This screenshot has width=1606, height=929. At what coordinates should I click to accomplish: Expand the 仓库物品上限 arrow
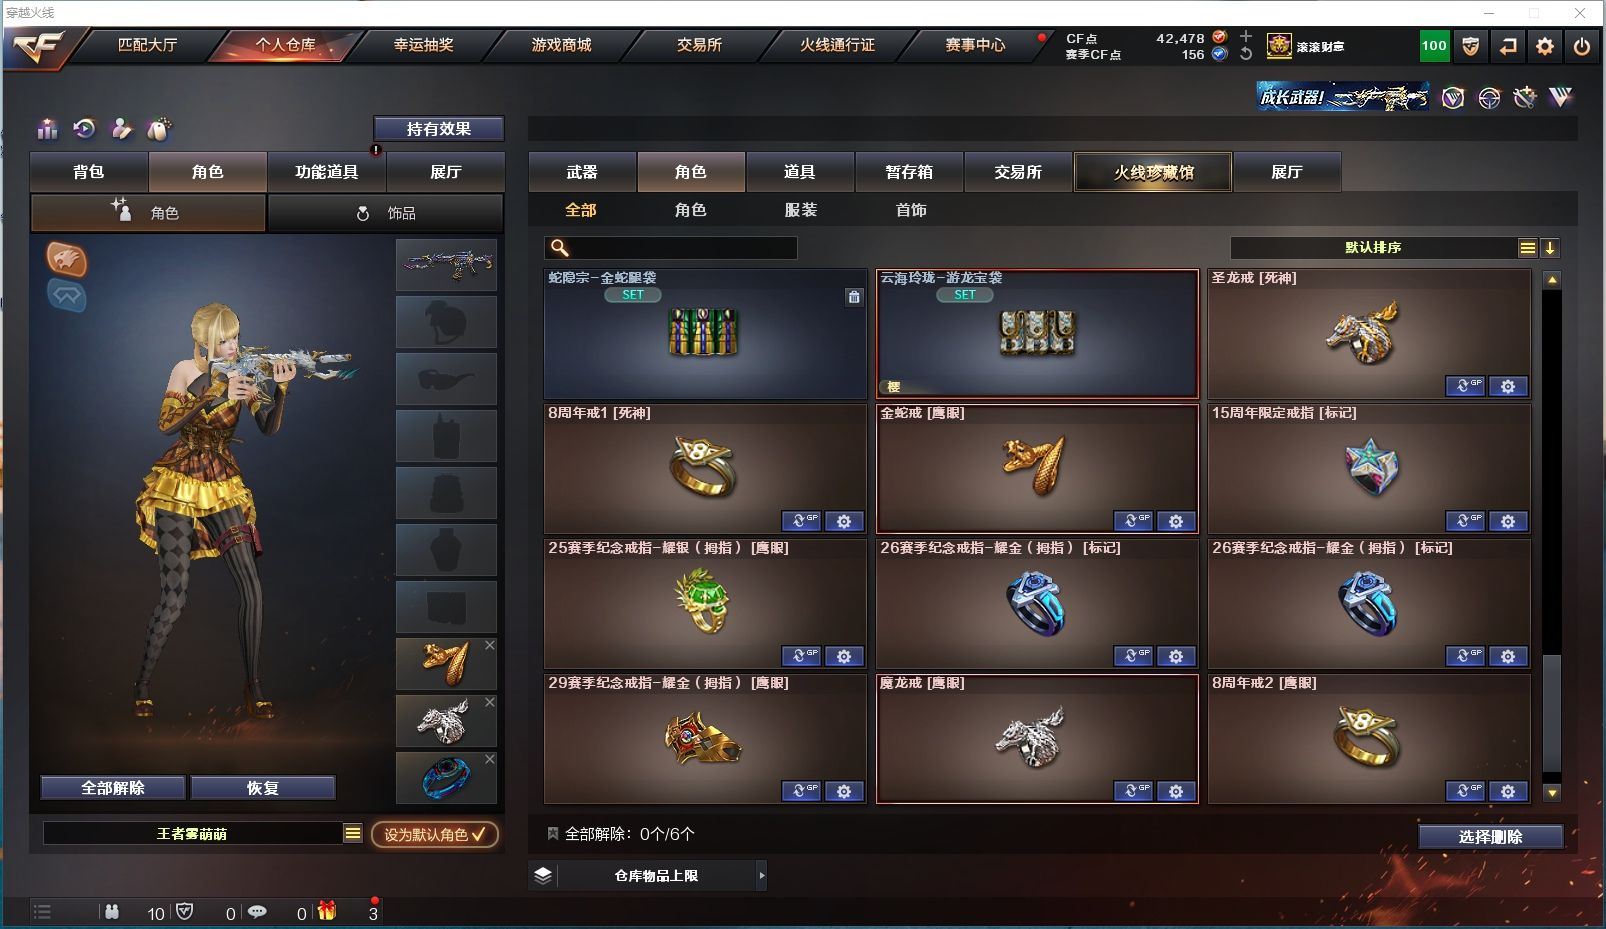pyautogui.click(x=761, y=876)
